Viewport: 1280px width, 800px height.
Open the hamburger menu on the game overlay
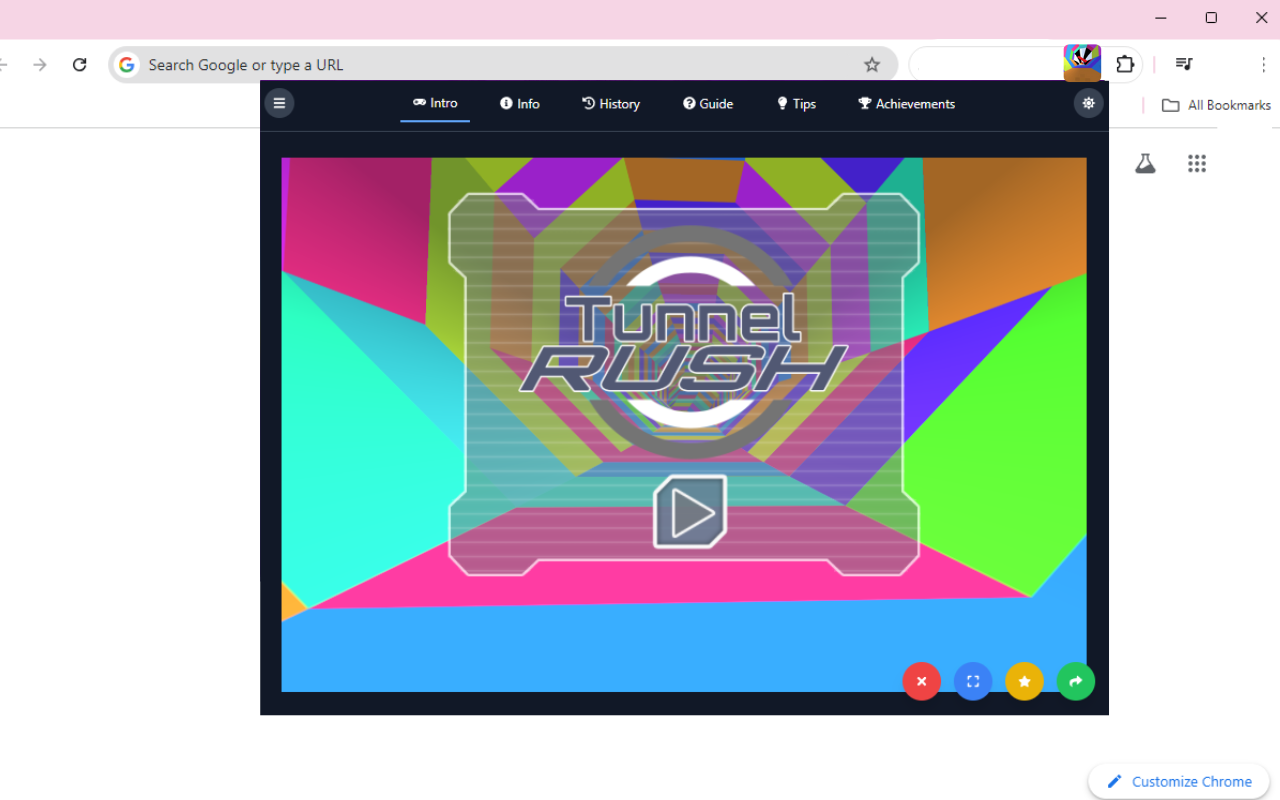(279, 103)
